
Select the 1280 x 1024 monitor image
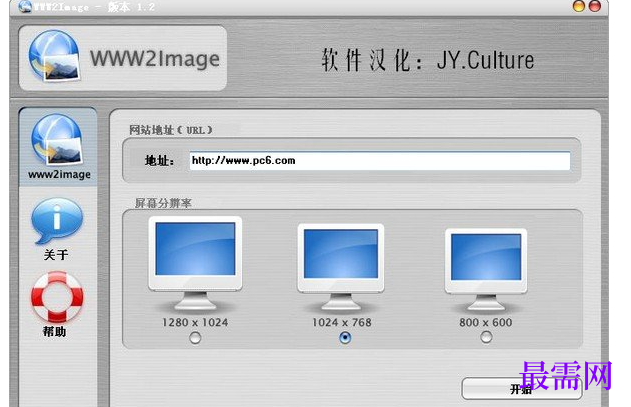(x=195, y=263)
